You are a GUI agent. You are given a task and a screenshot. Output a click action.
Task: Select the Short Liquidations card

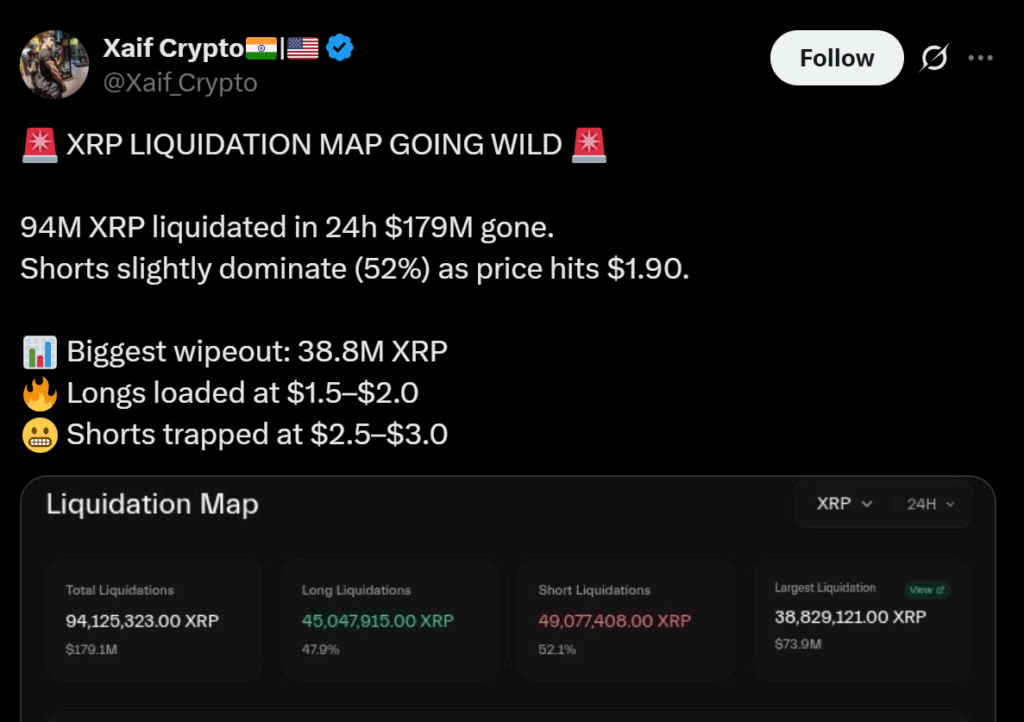(626, 620)
